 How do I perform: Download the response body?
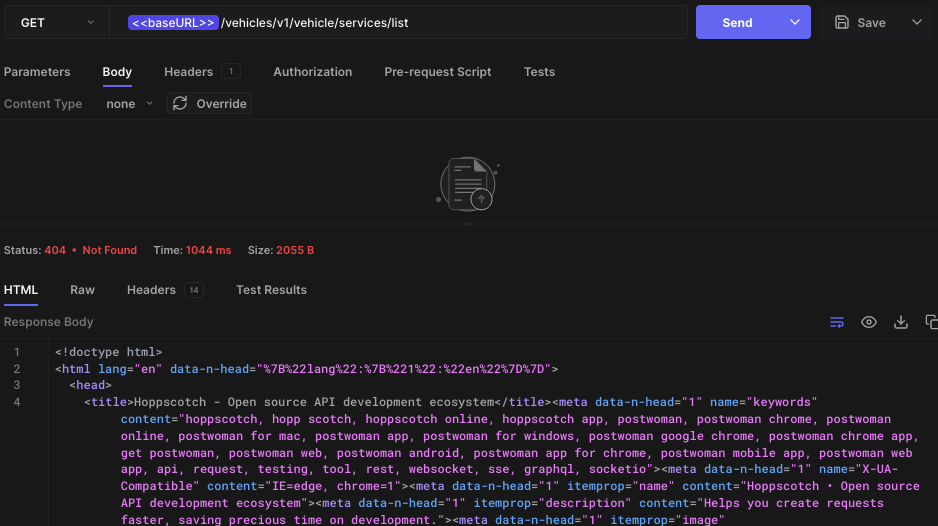[x=901, y=322]
